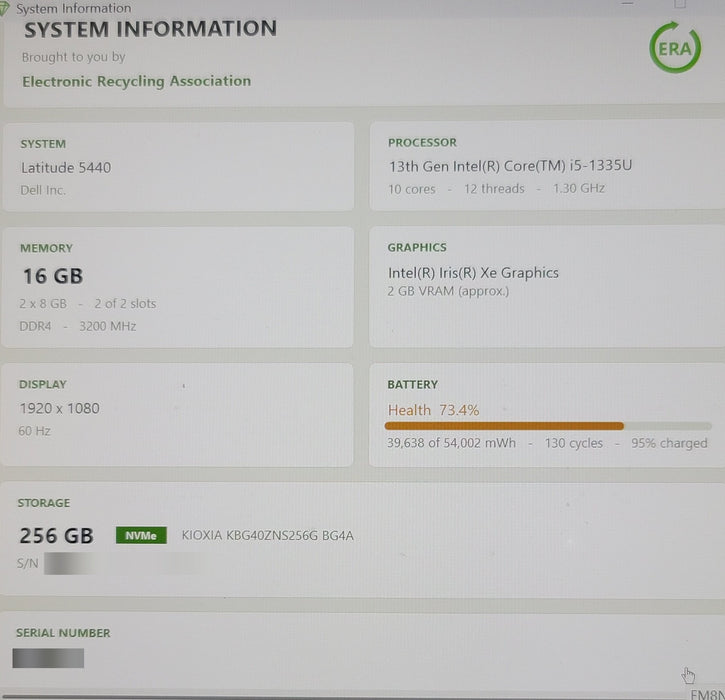
Task: Click the 'DDR4' memory type
Action: tap(35, 326)
